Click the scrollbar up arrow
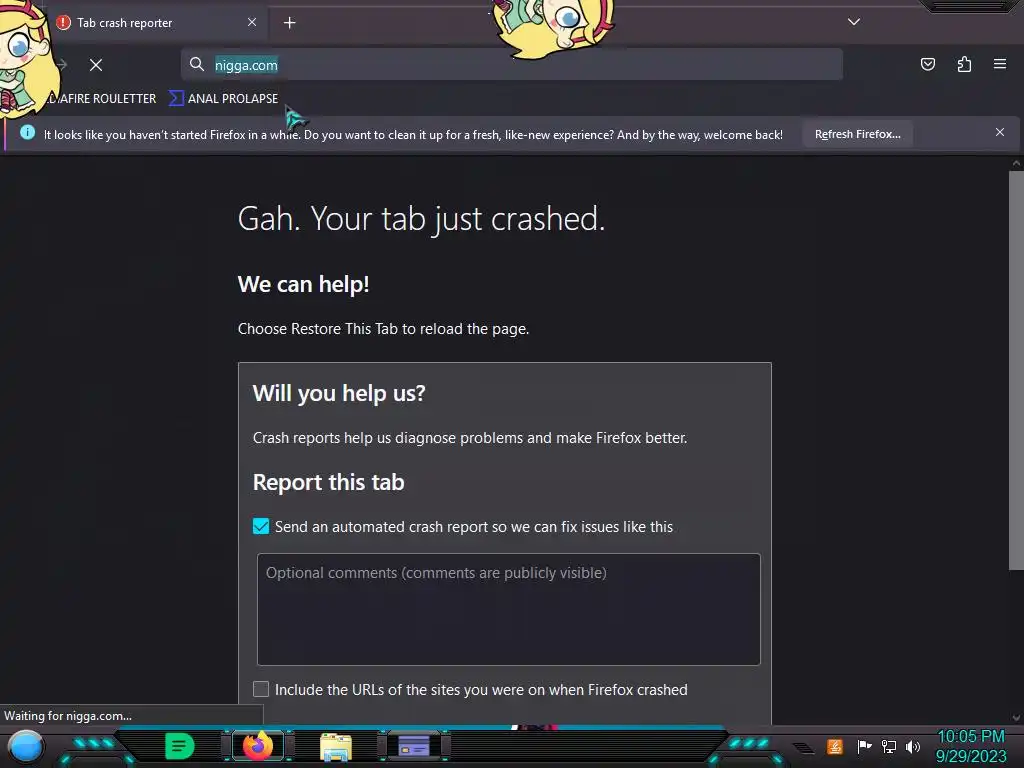Viewport: 1024px width, 768px height. 1016,163
